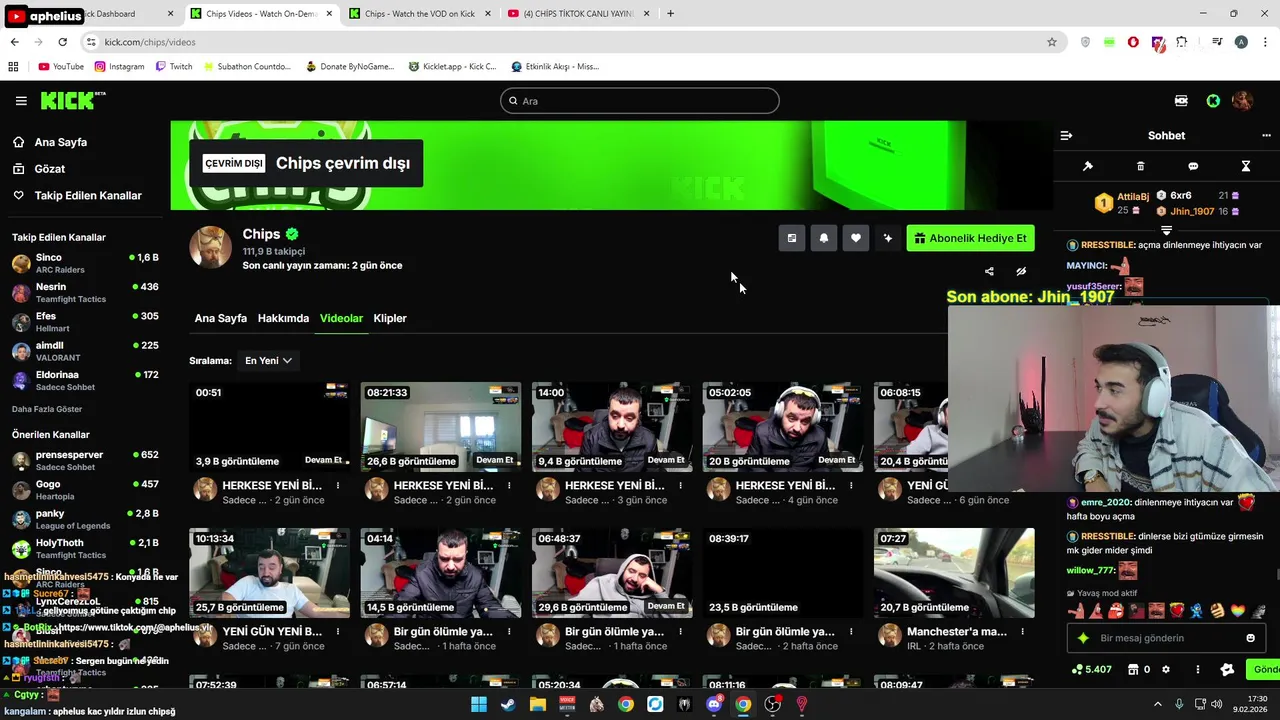
Task: Toggle notification bell for Chips
Action: click(x=824, y=238)
